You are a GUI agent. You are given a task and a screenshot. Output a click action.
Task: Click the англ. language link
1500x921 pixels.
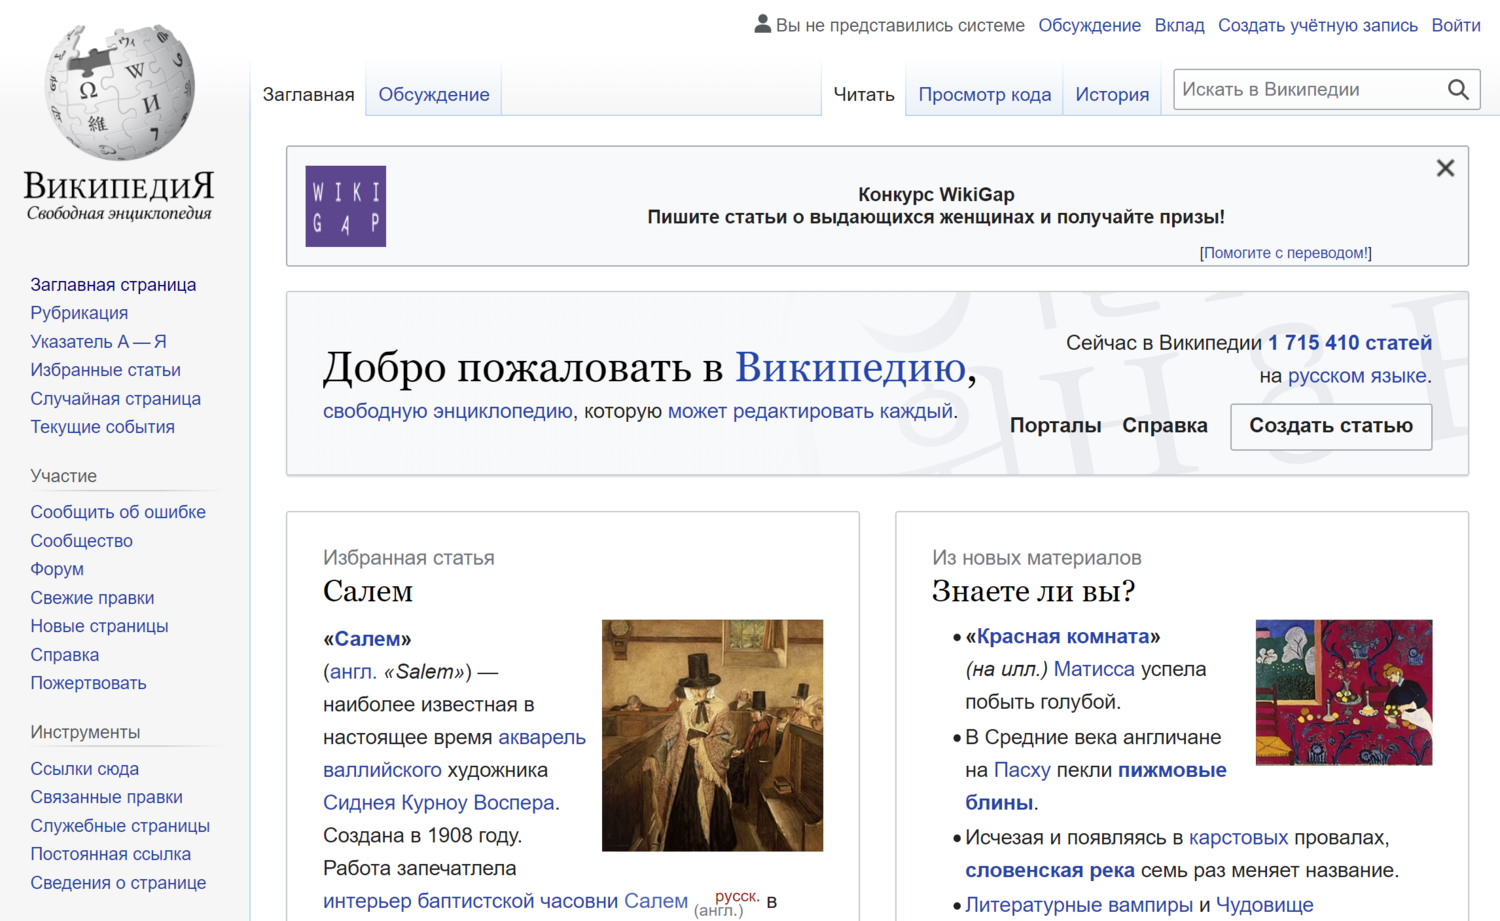(x=353, y=672)
